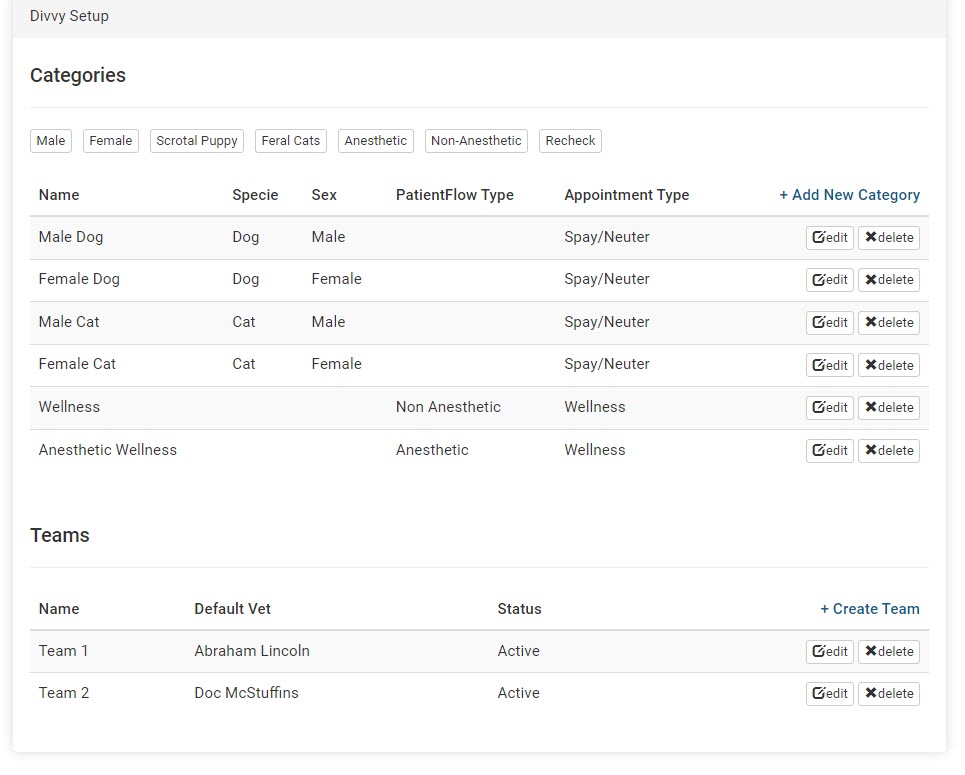
Task: Select the Scrotal Puppy tag
Action: click(197, 141)
